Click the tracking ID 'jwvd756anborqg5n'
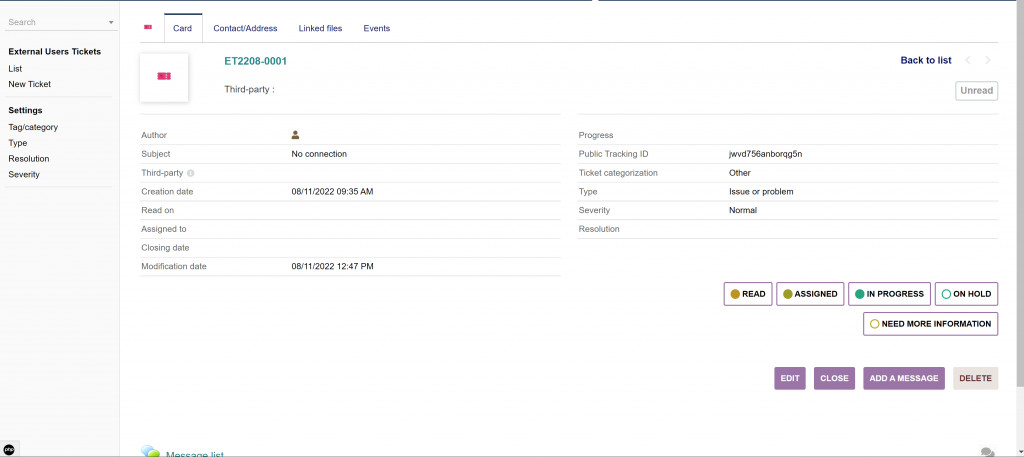The width and height of the screenshot is (1024, 457). click(x=765, y=154)
